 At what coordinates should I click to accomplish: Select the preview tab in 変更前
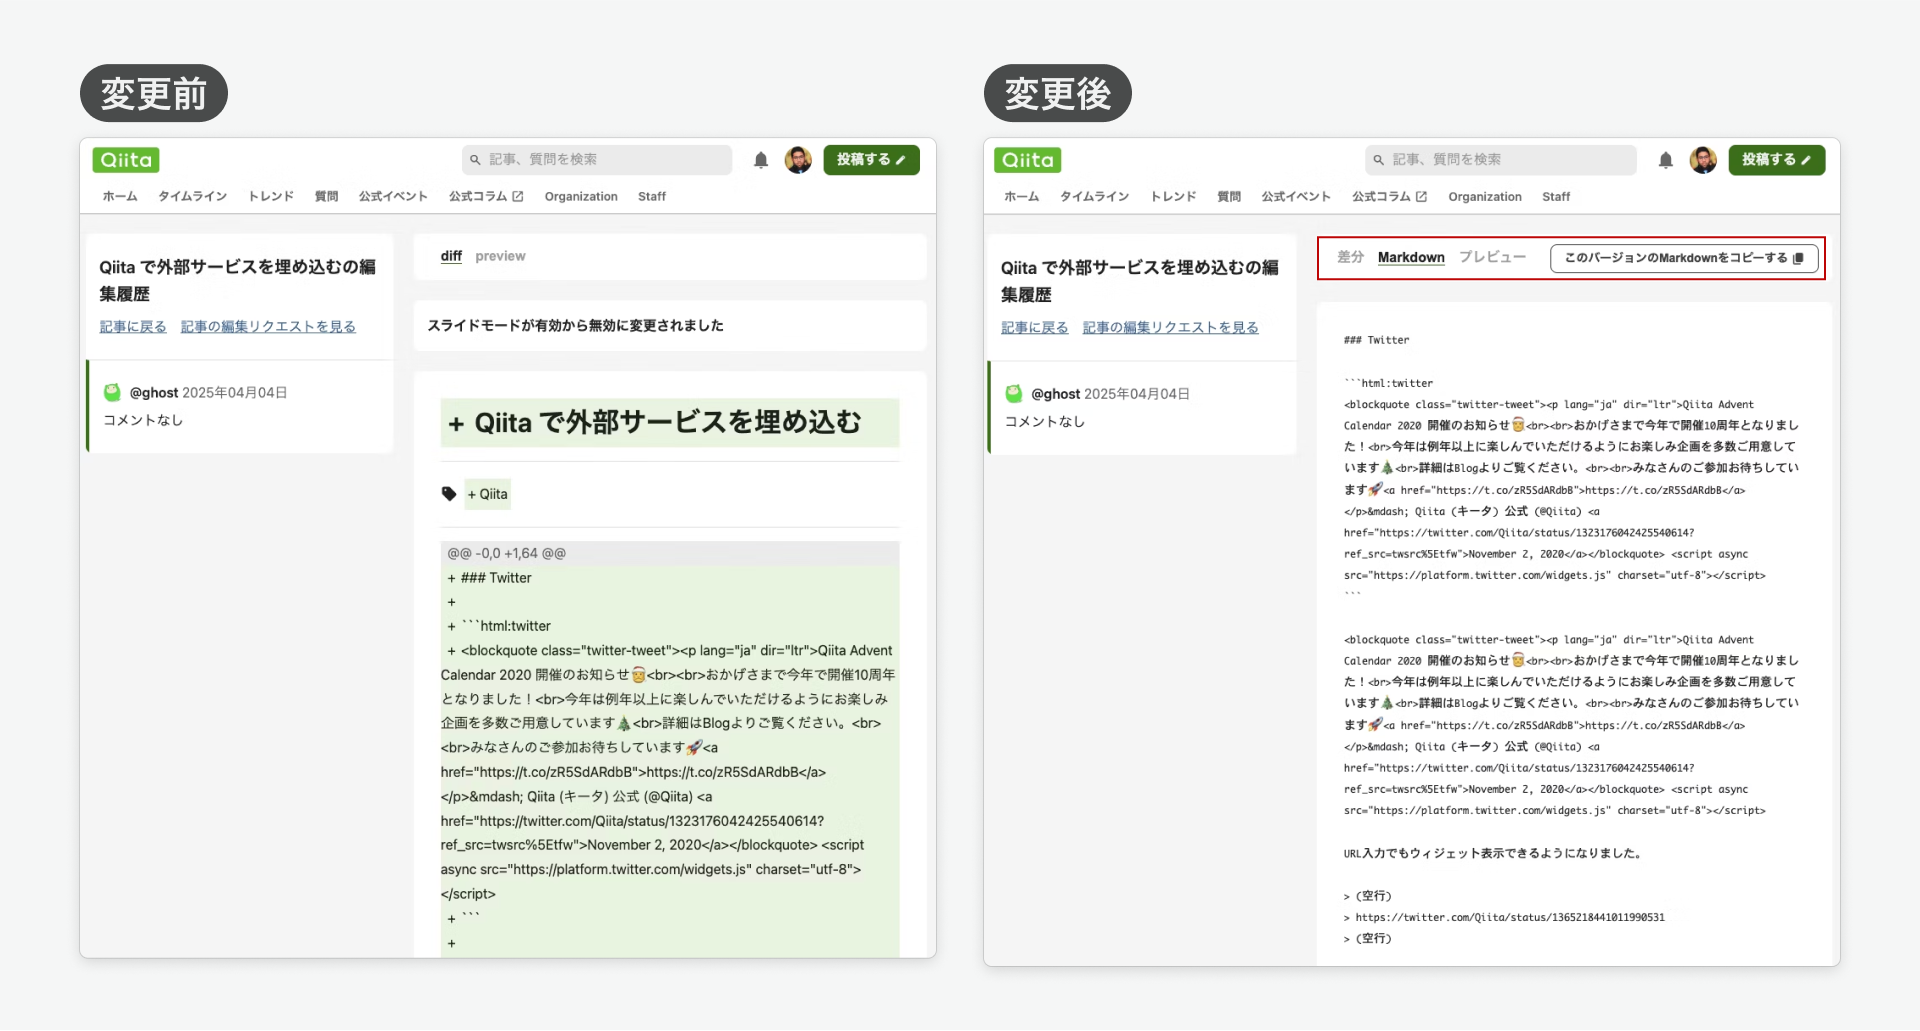500,256
